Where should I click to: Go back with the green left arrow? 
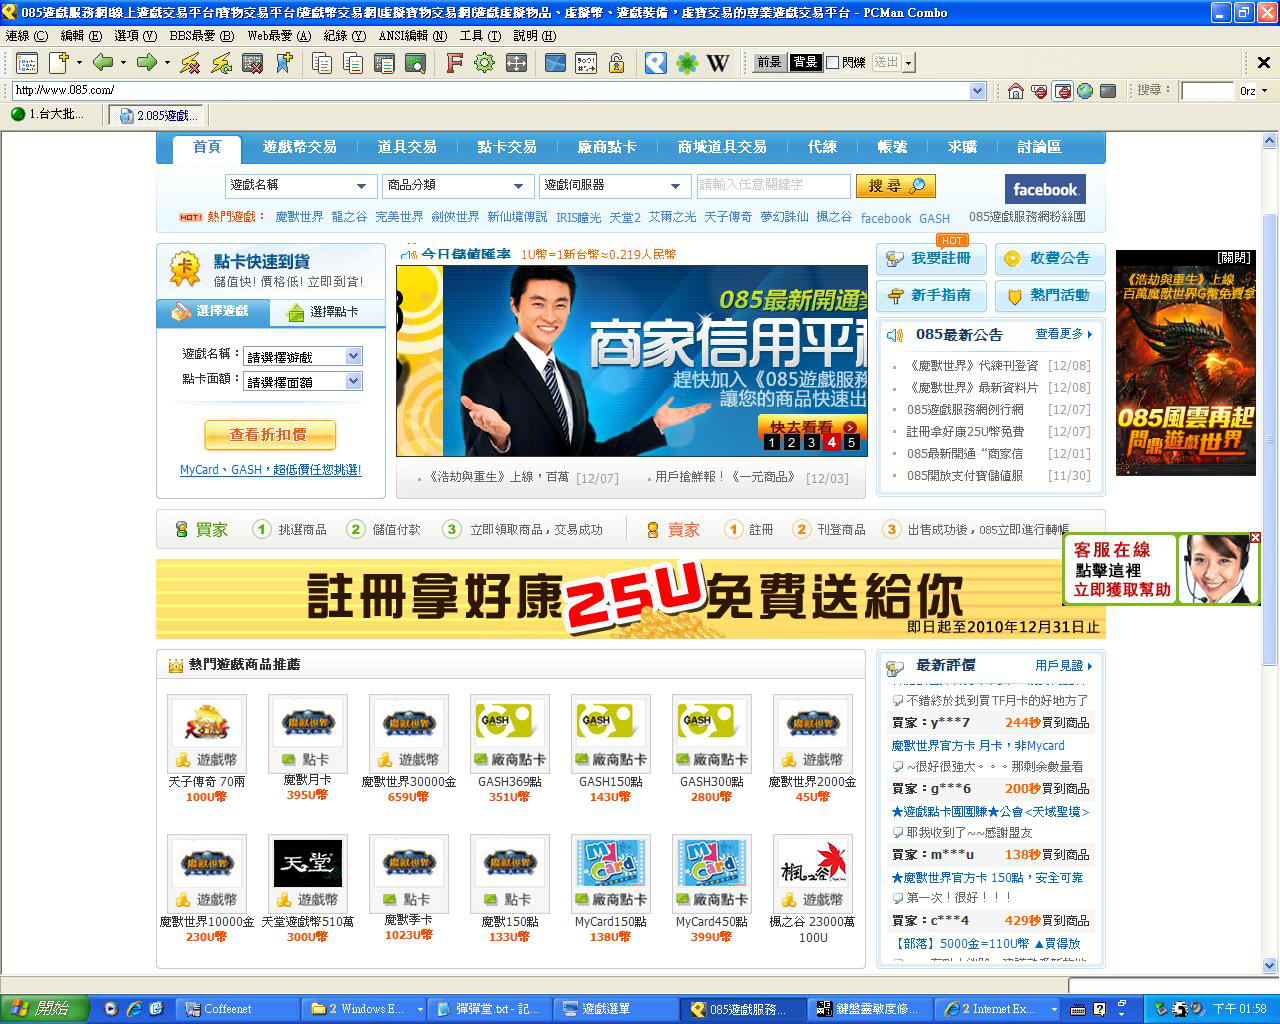pos(103,64)
